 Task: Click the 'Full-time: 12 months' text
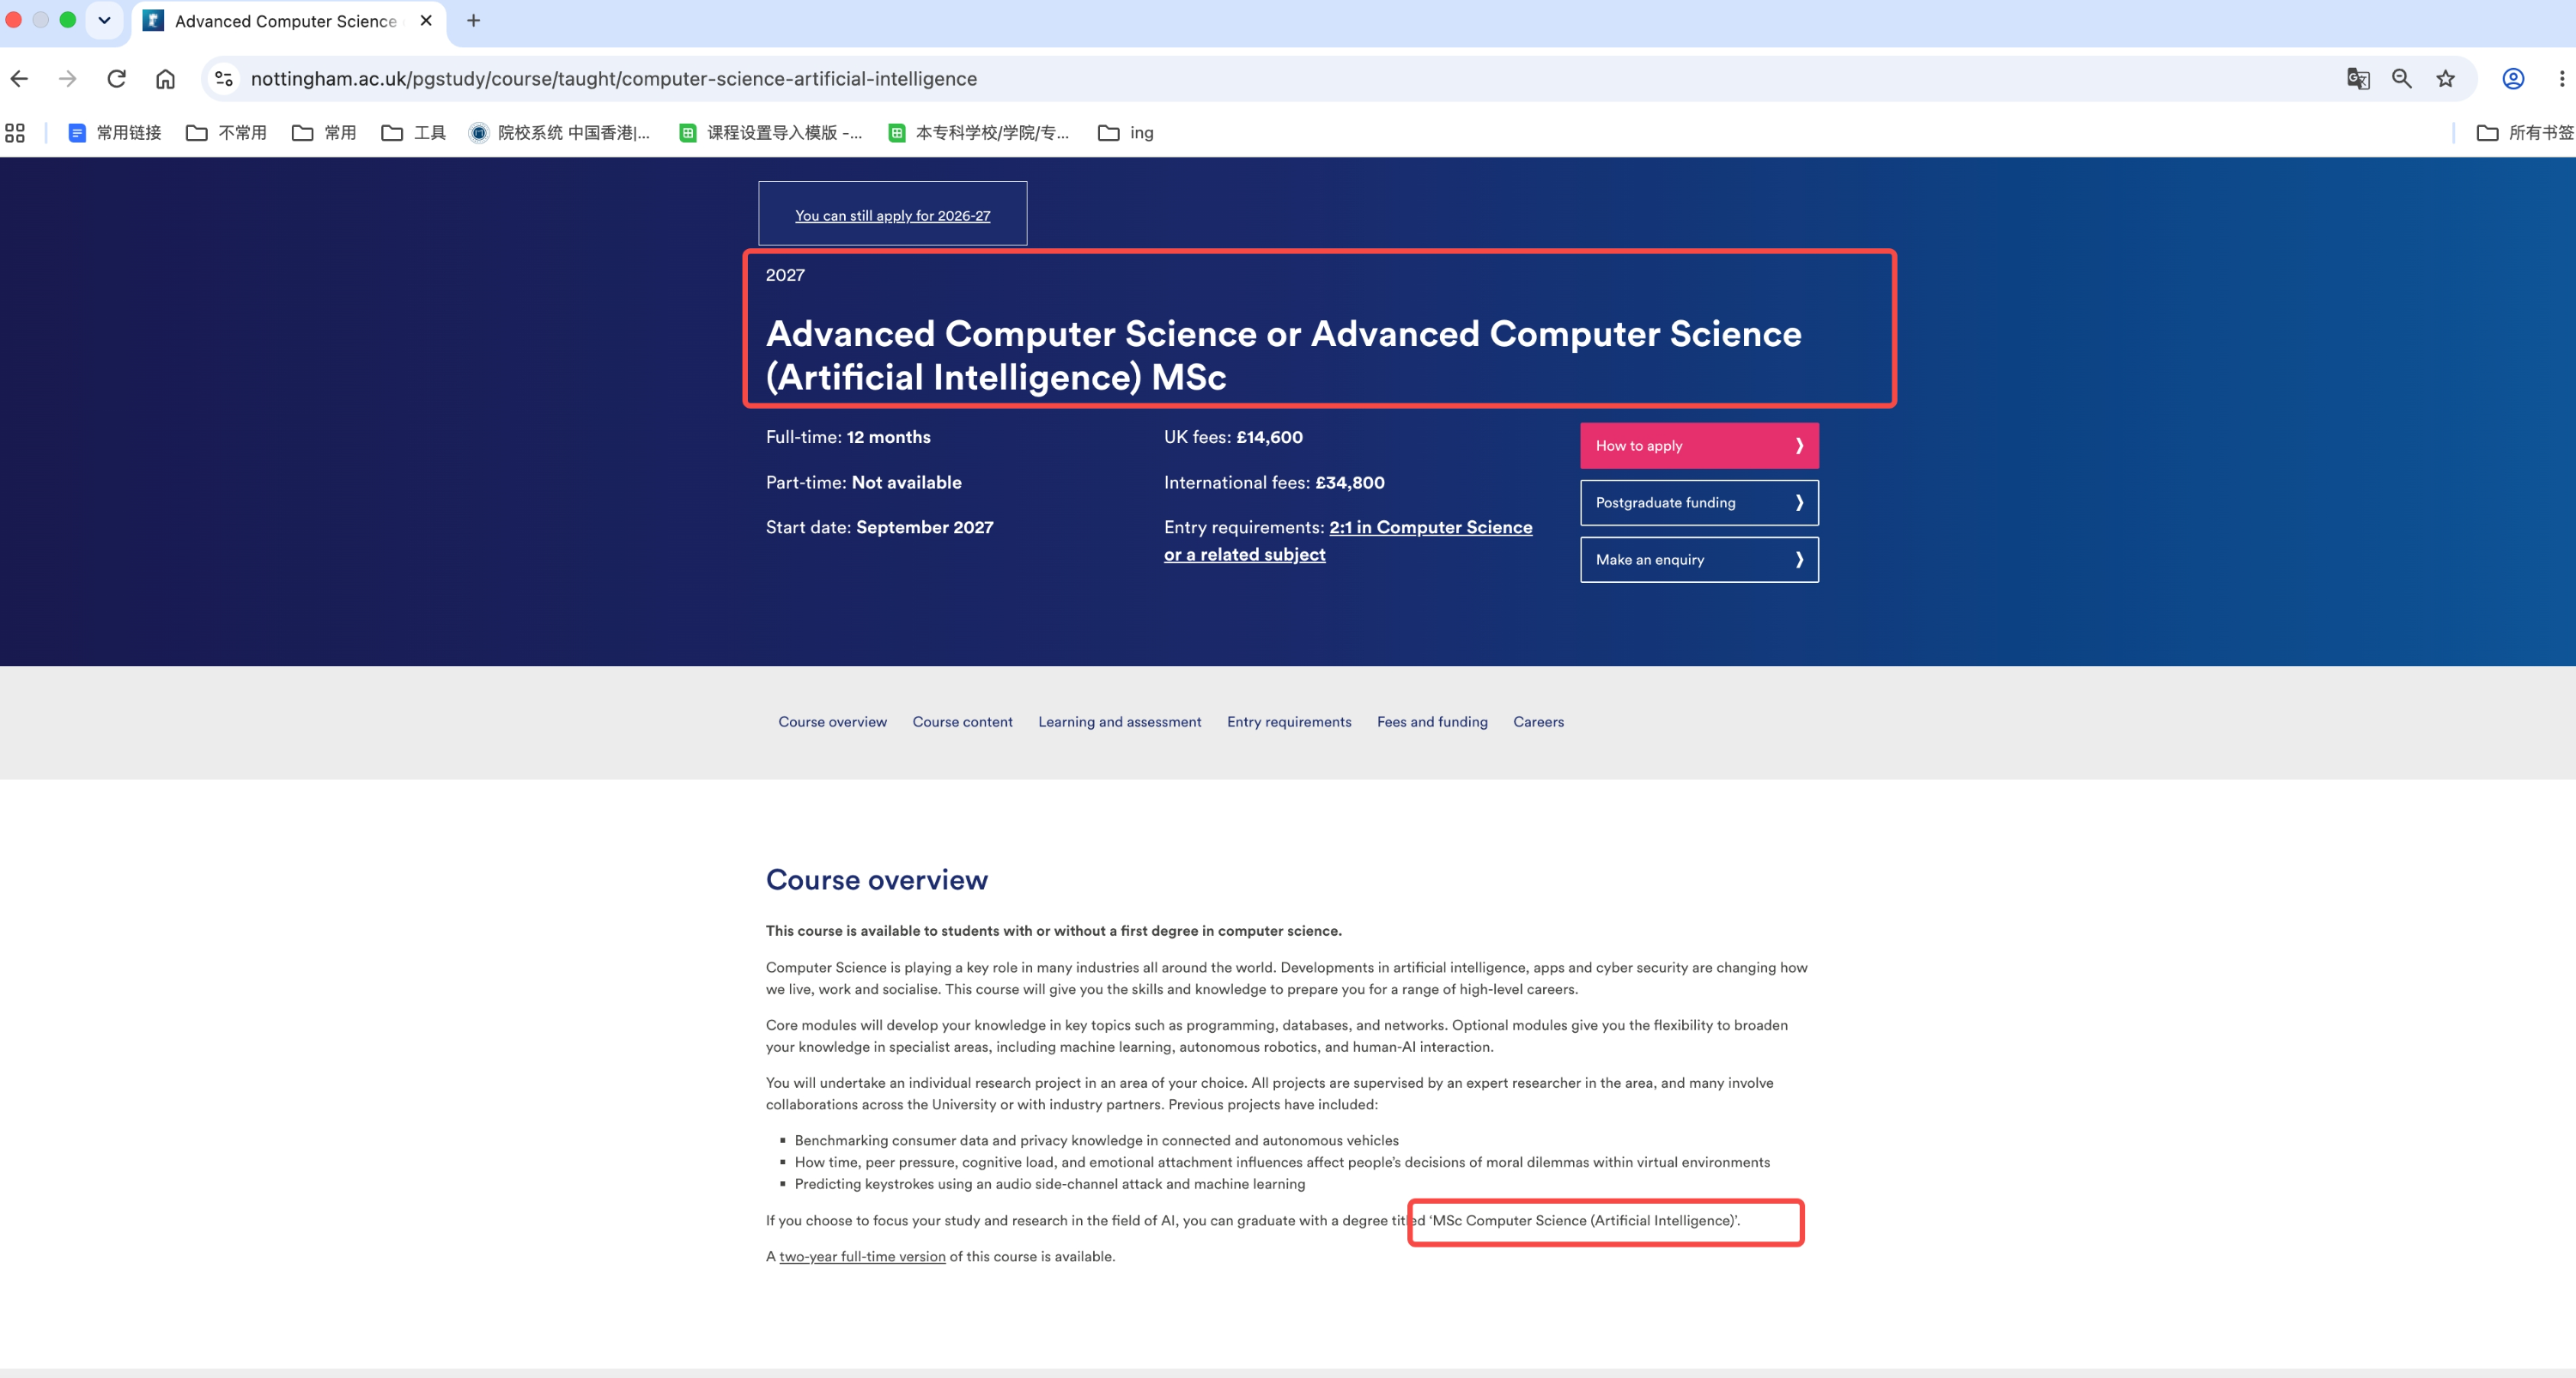(x=848, y=438)
